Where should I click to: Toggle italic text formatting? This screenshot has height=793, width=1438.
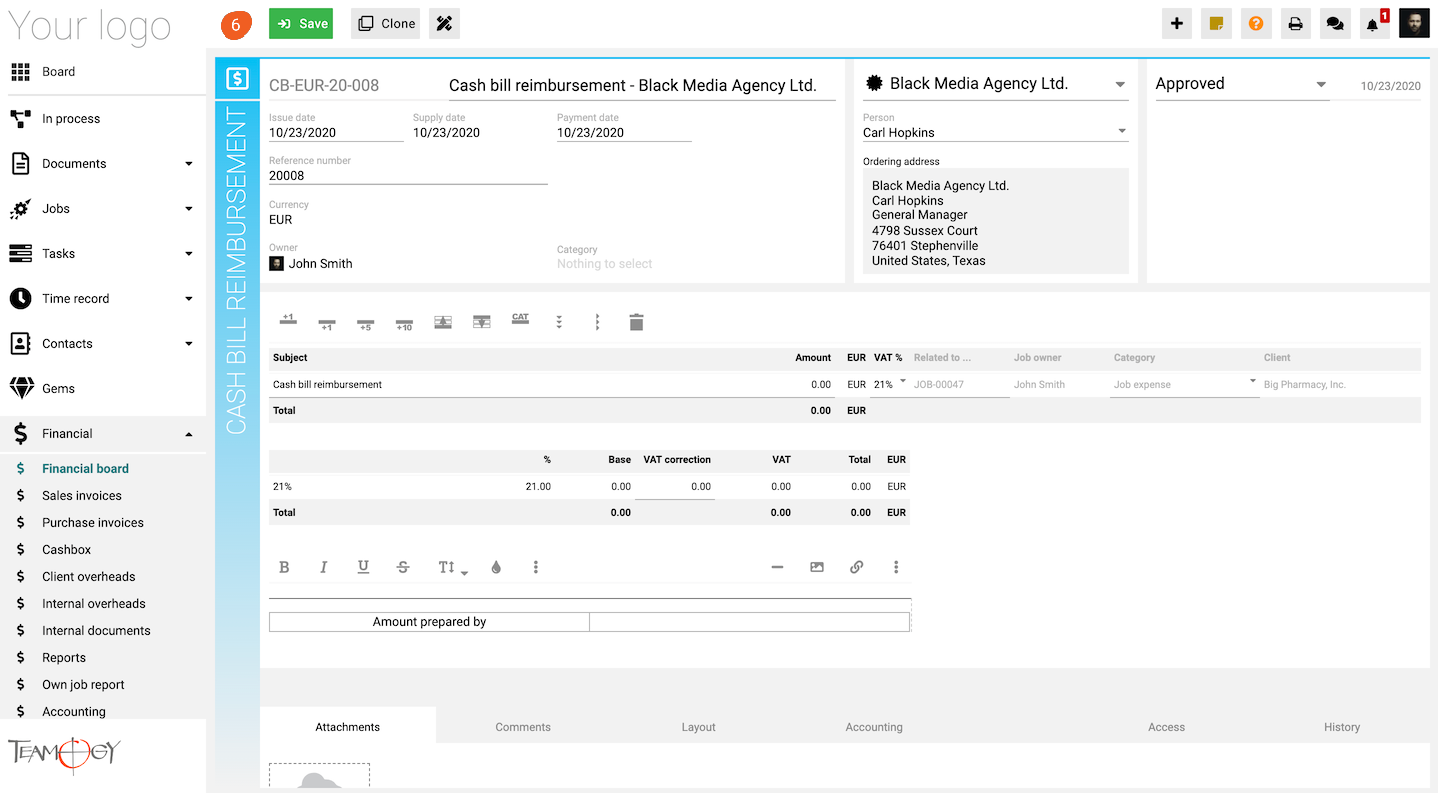(323, 567)
